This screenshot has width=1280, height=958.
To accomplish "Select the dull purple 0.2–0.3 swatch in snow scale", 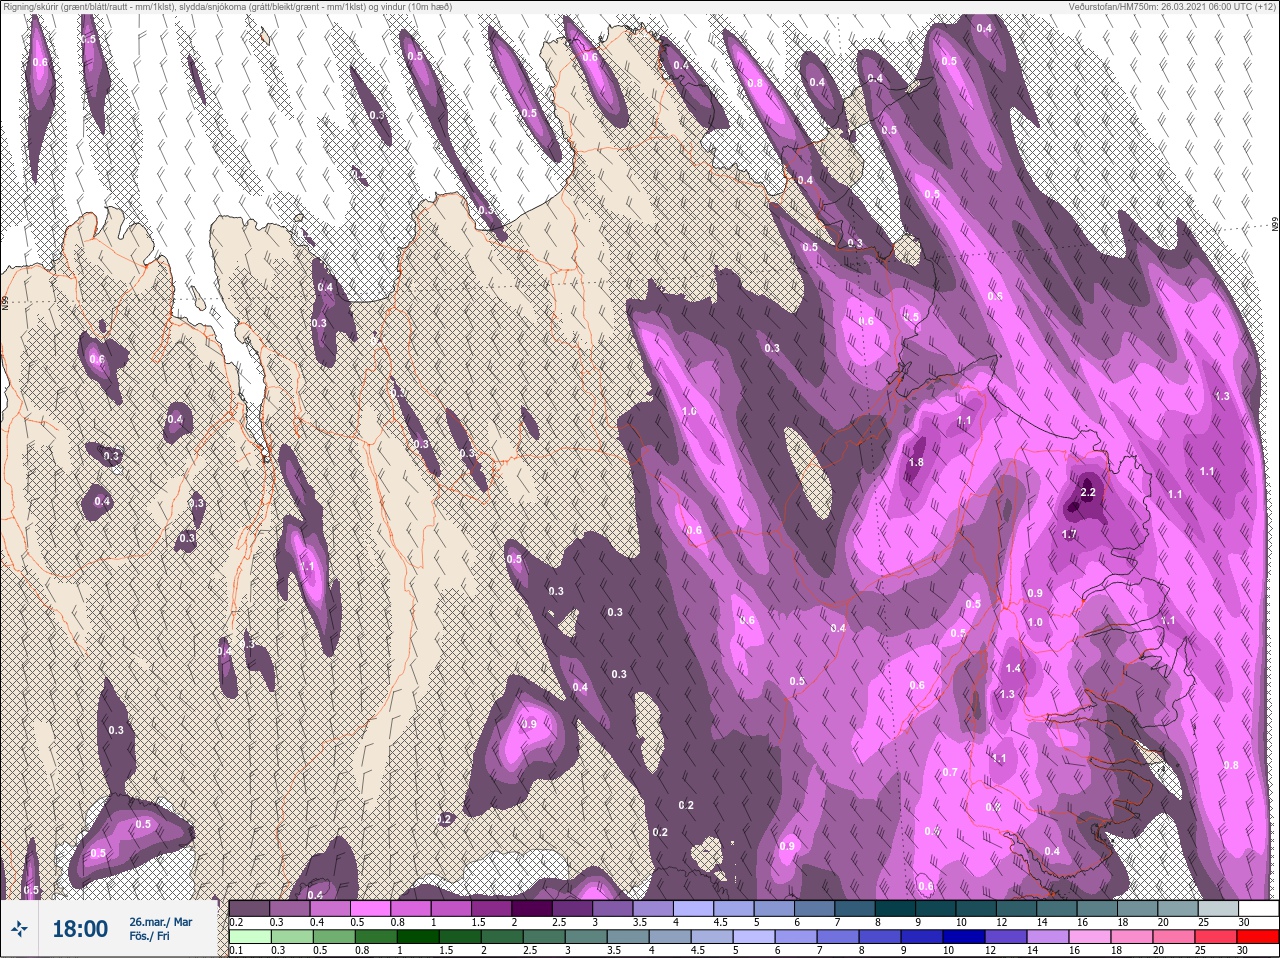I will 250,908.
